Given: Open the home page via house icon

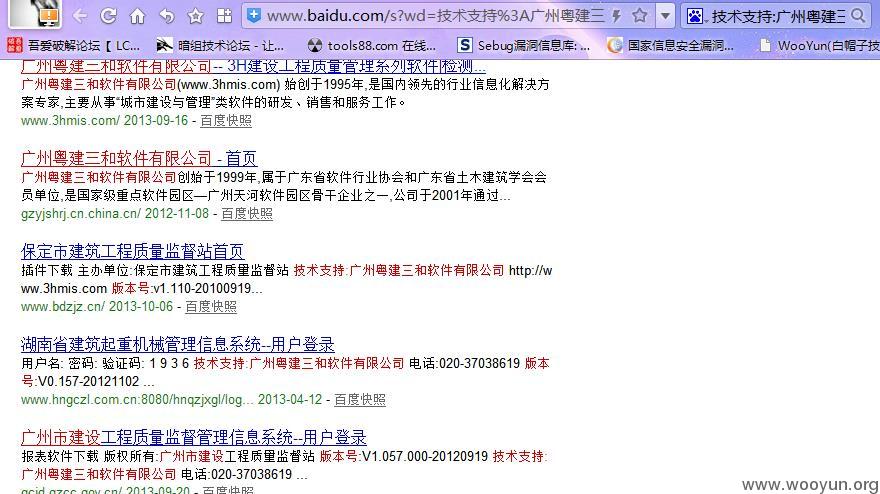Looking at the screenshot, I should click(138, 16).
